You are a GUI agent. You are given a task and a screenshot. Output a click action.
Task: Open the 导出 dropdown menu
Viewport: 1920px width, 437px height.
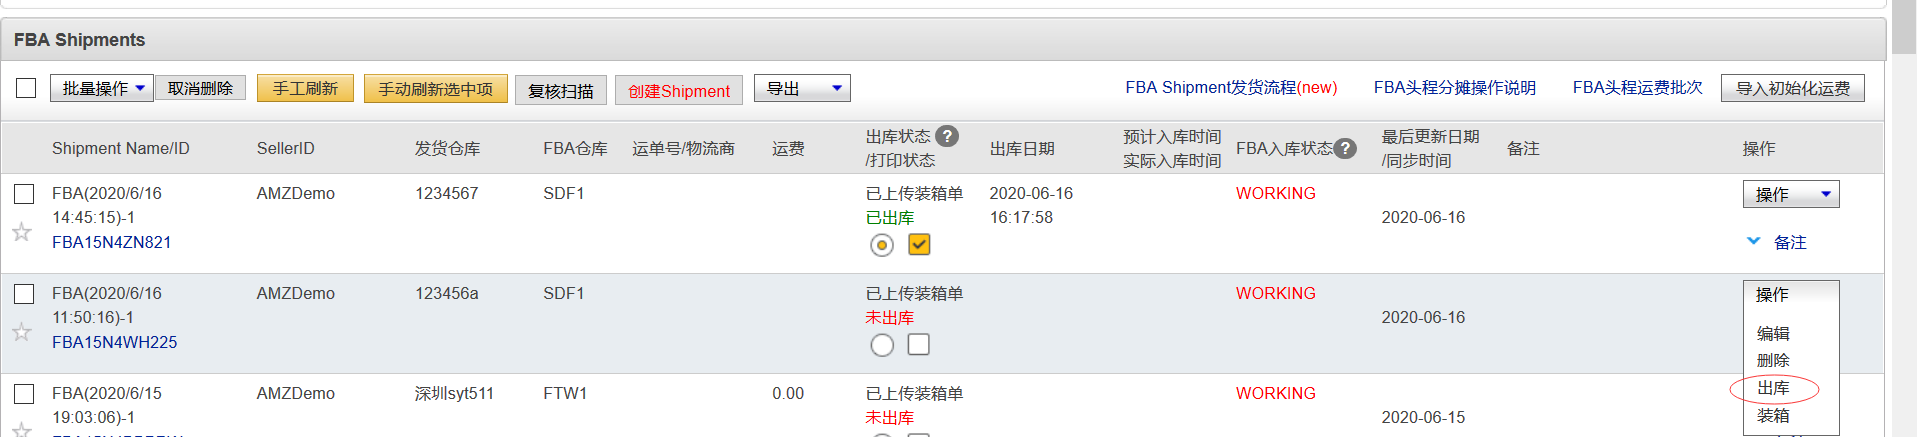pos(802,88)
